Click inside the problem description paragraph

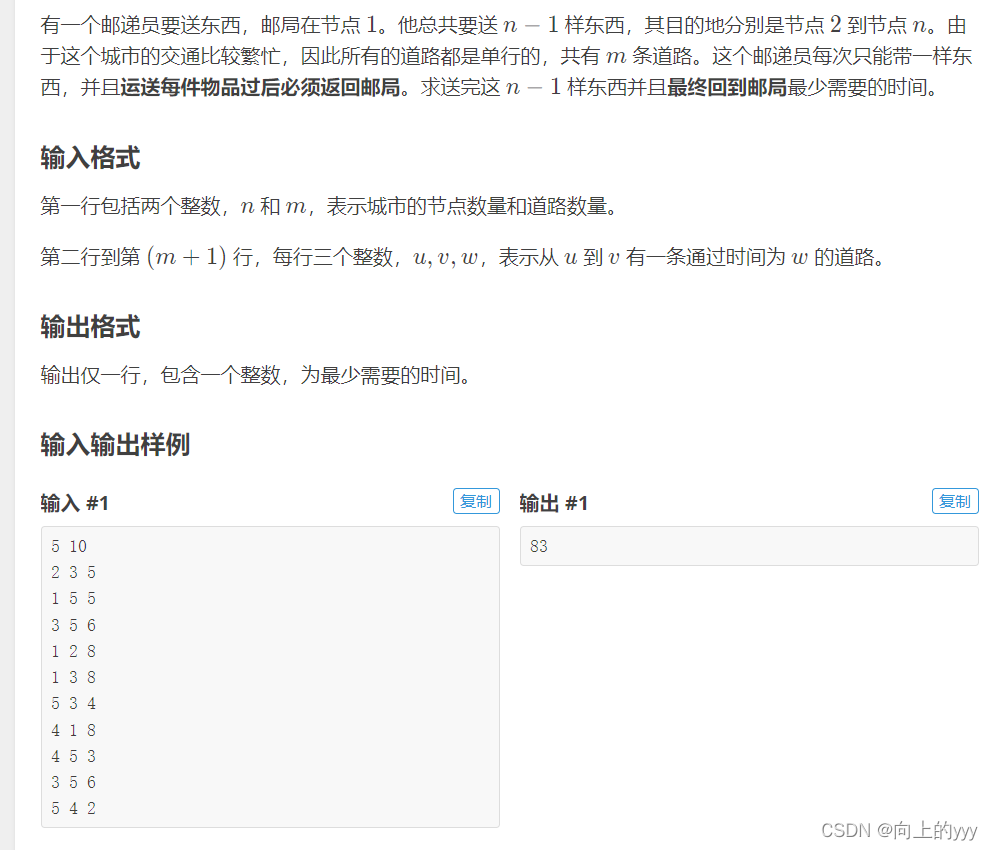point(400,60)
